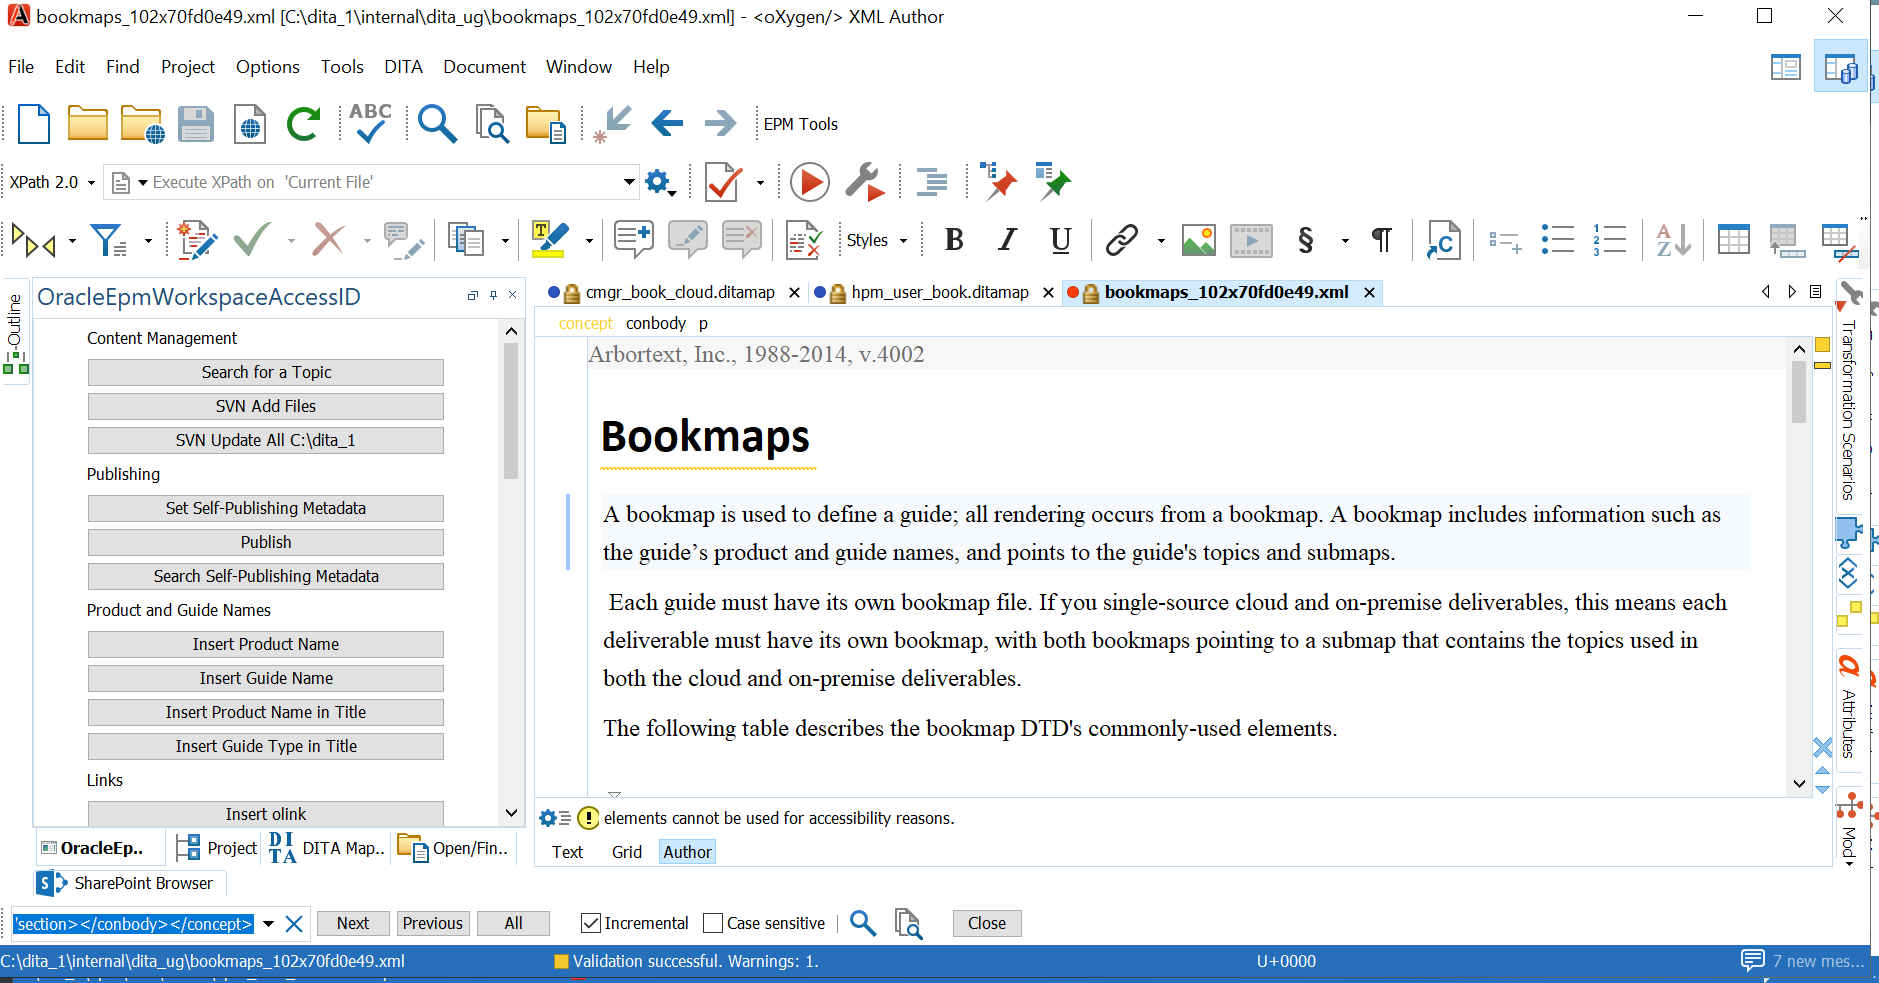Expand the validation options dropdown arrow
1879x983 pixels.
[760, 183]
